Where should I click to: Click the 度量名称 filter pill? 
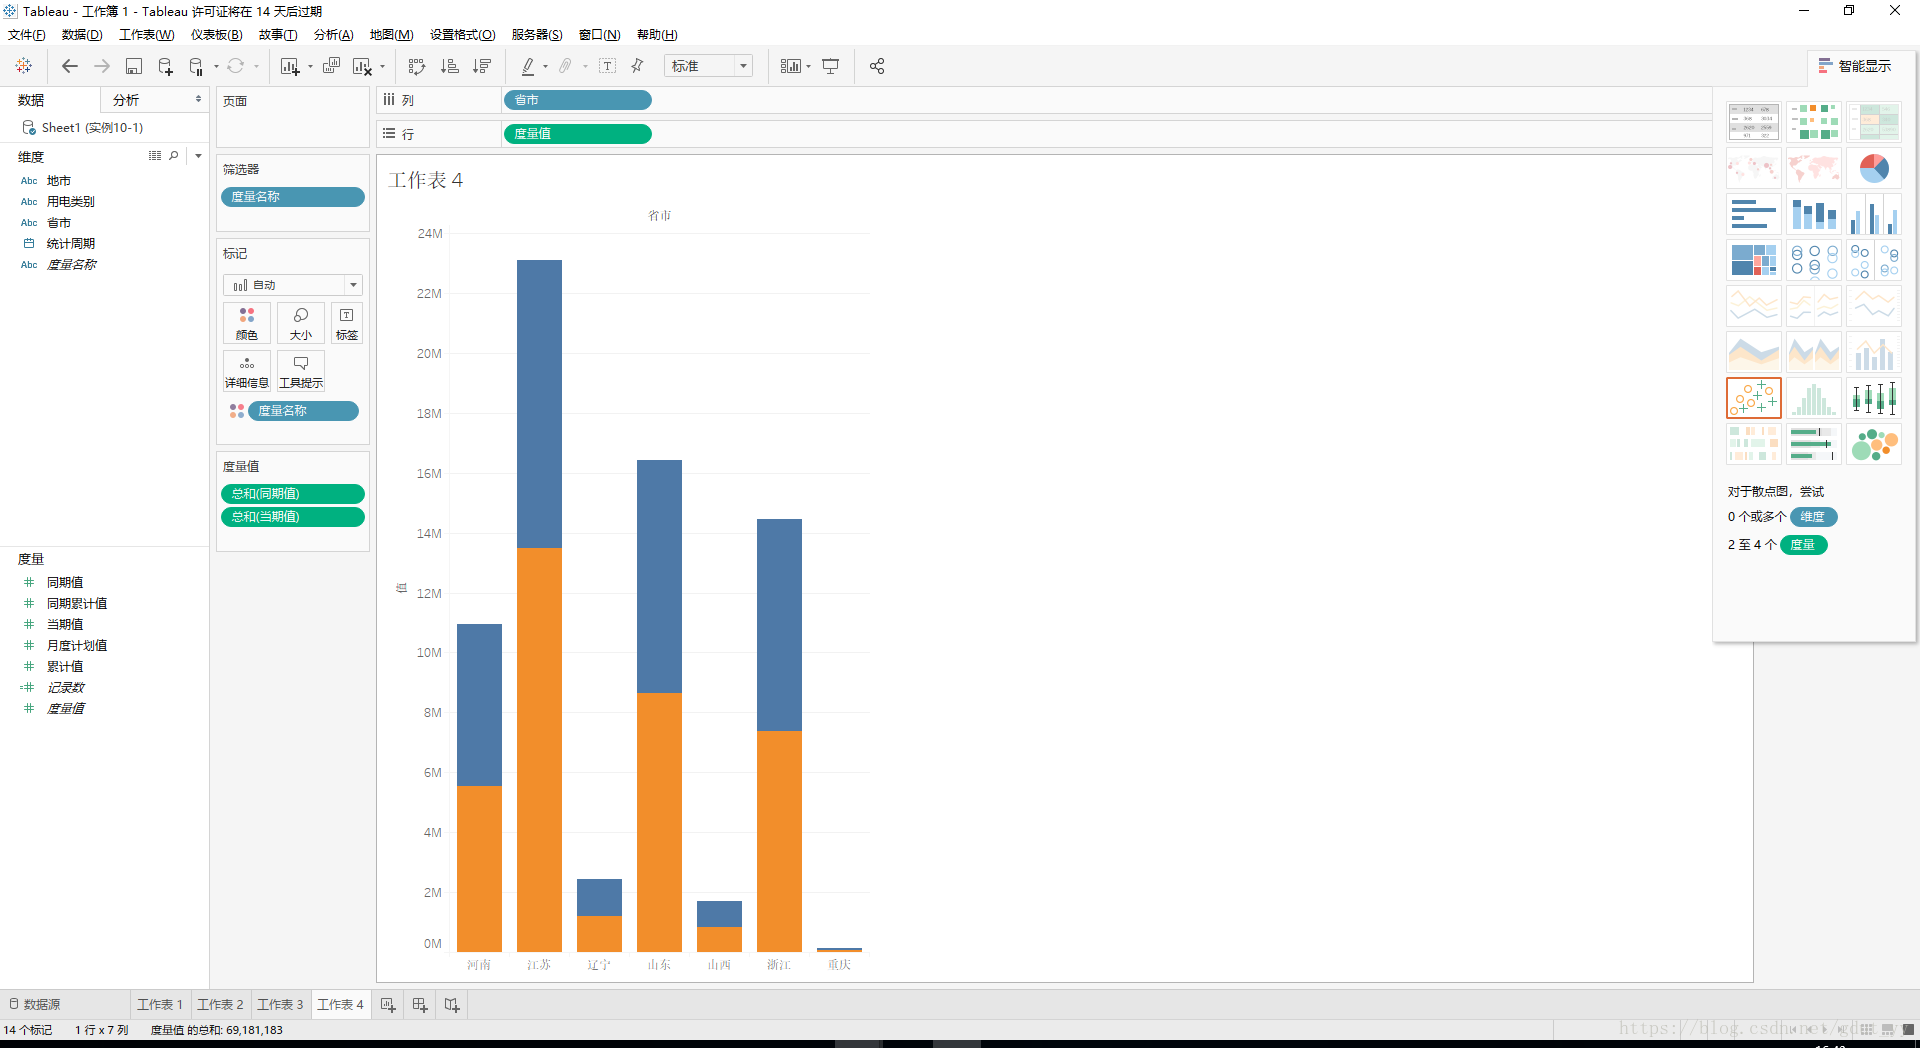[x=293, y=197]
